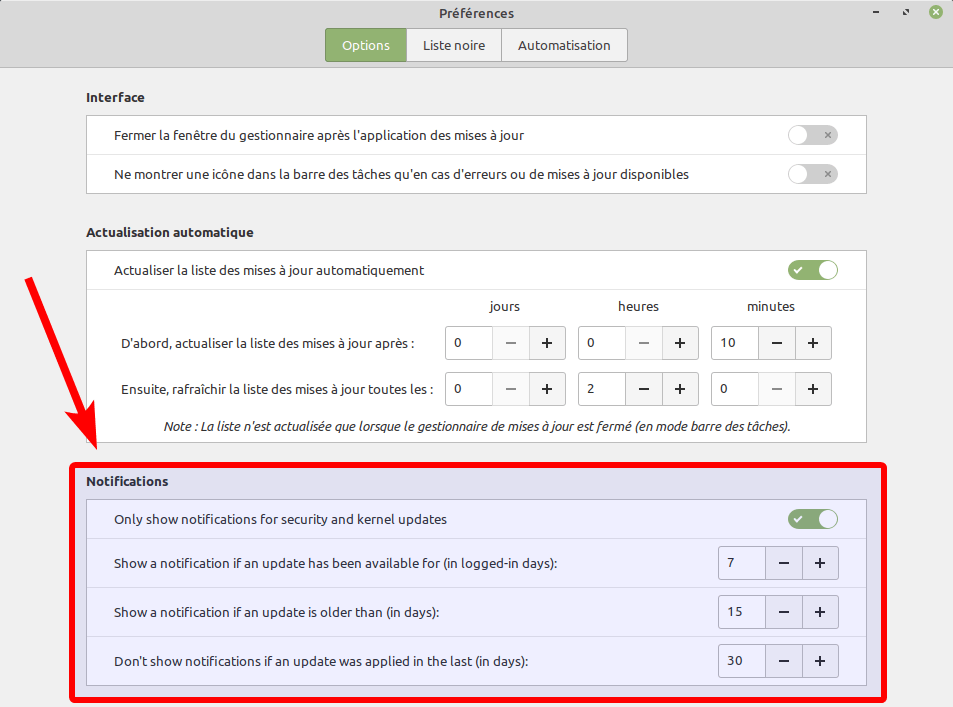Click the older than field showing 15
This screenshot has width=953, height=707.
742,612
